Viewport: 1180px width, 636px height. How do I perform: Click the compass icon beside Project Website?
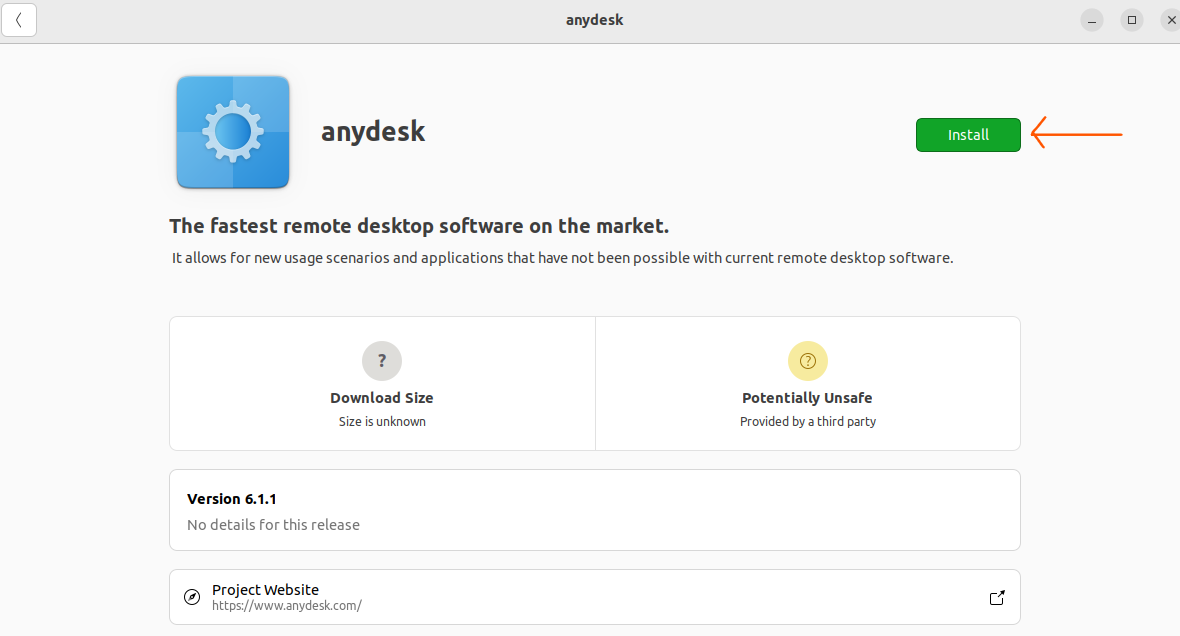coord(192,597)
